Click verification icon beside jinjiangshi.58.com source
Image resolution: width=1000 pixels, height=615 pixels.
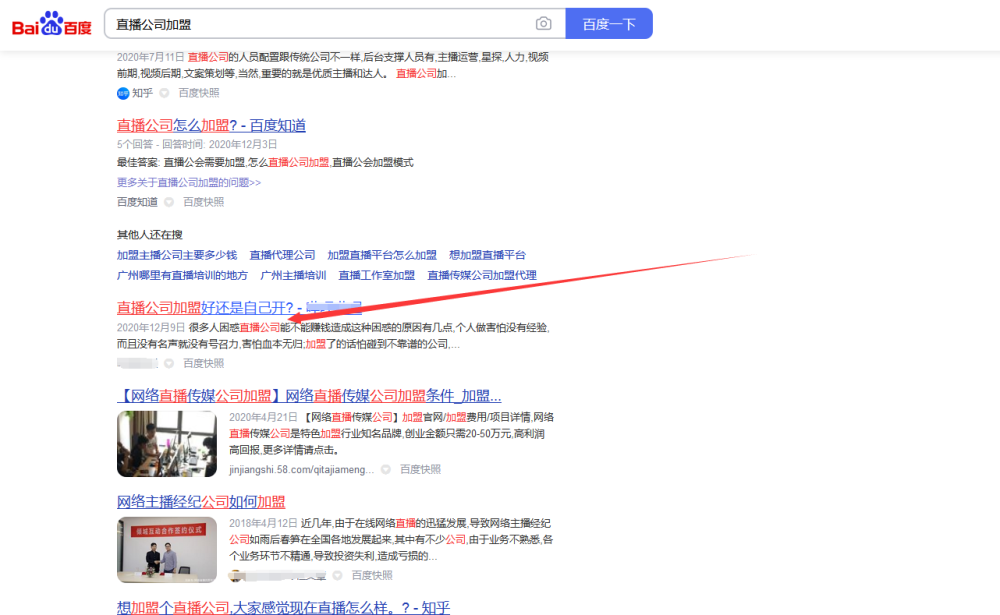[386, 470]
